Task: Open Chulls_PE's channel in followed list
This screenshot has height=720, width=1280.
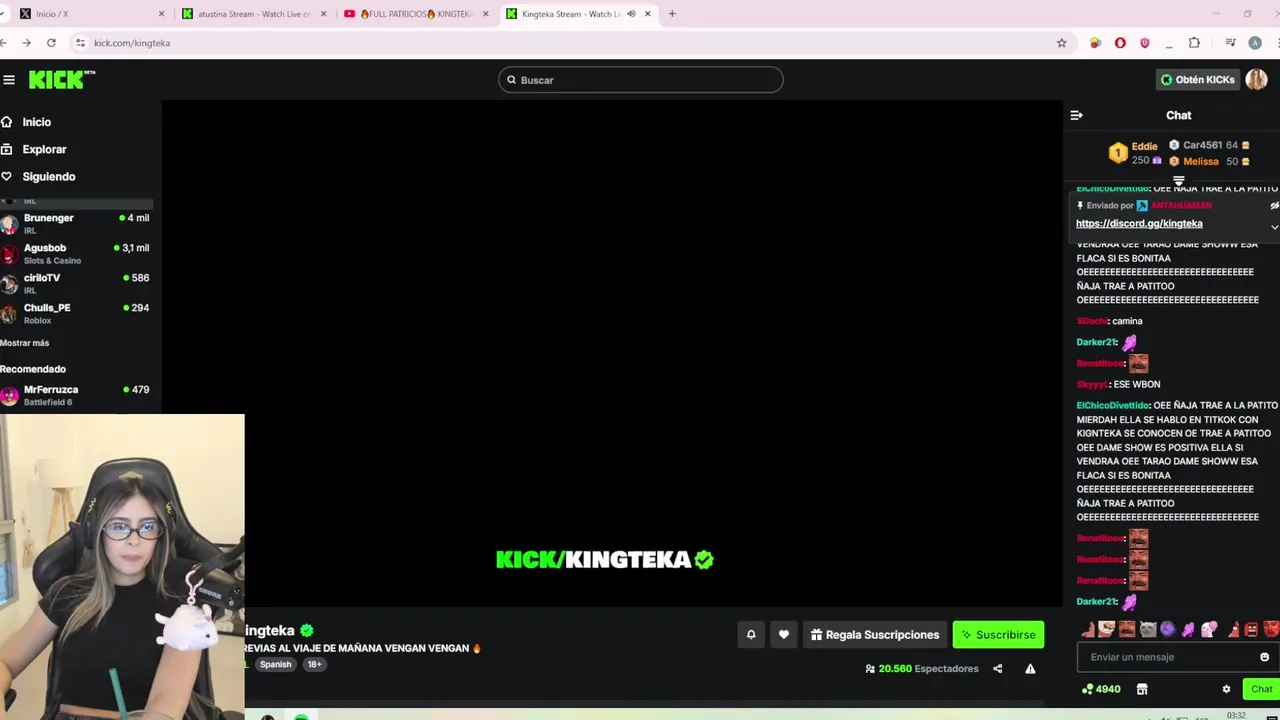Action: coord(76,313)
